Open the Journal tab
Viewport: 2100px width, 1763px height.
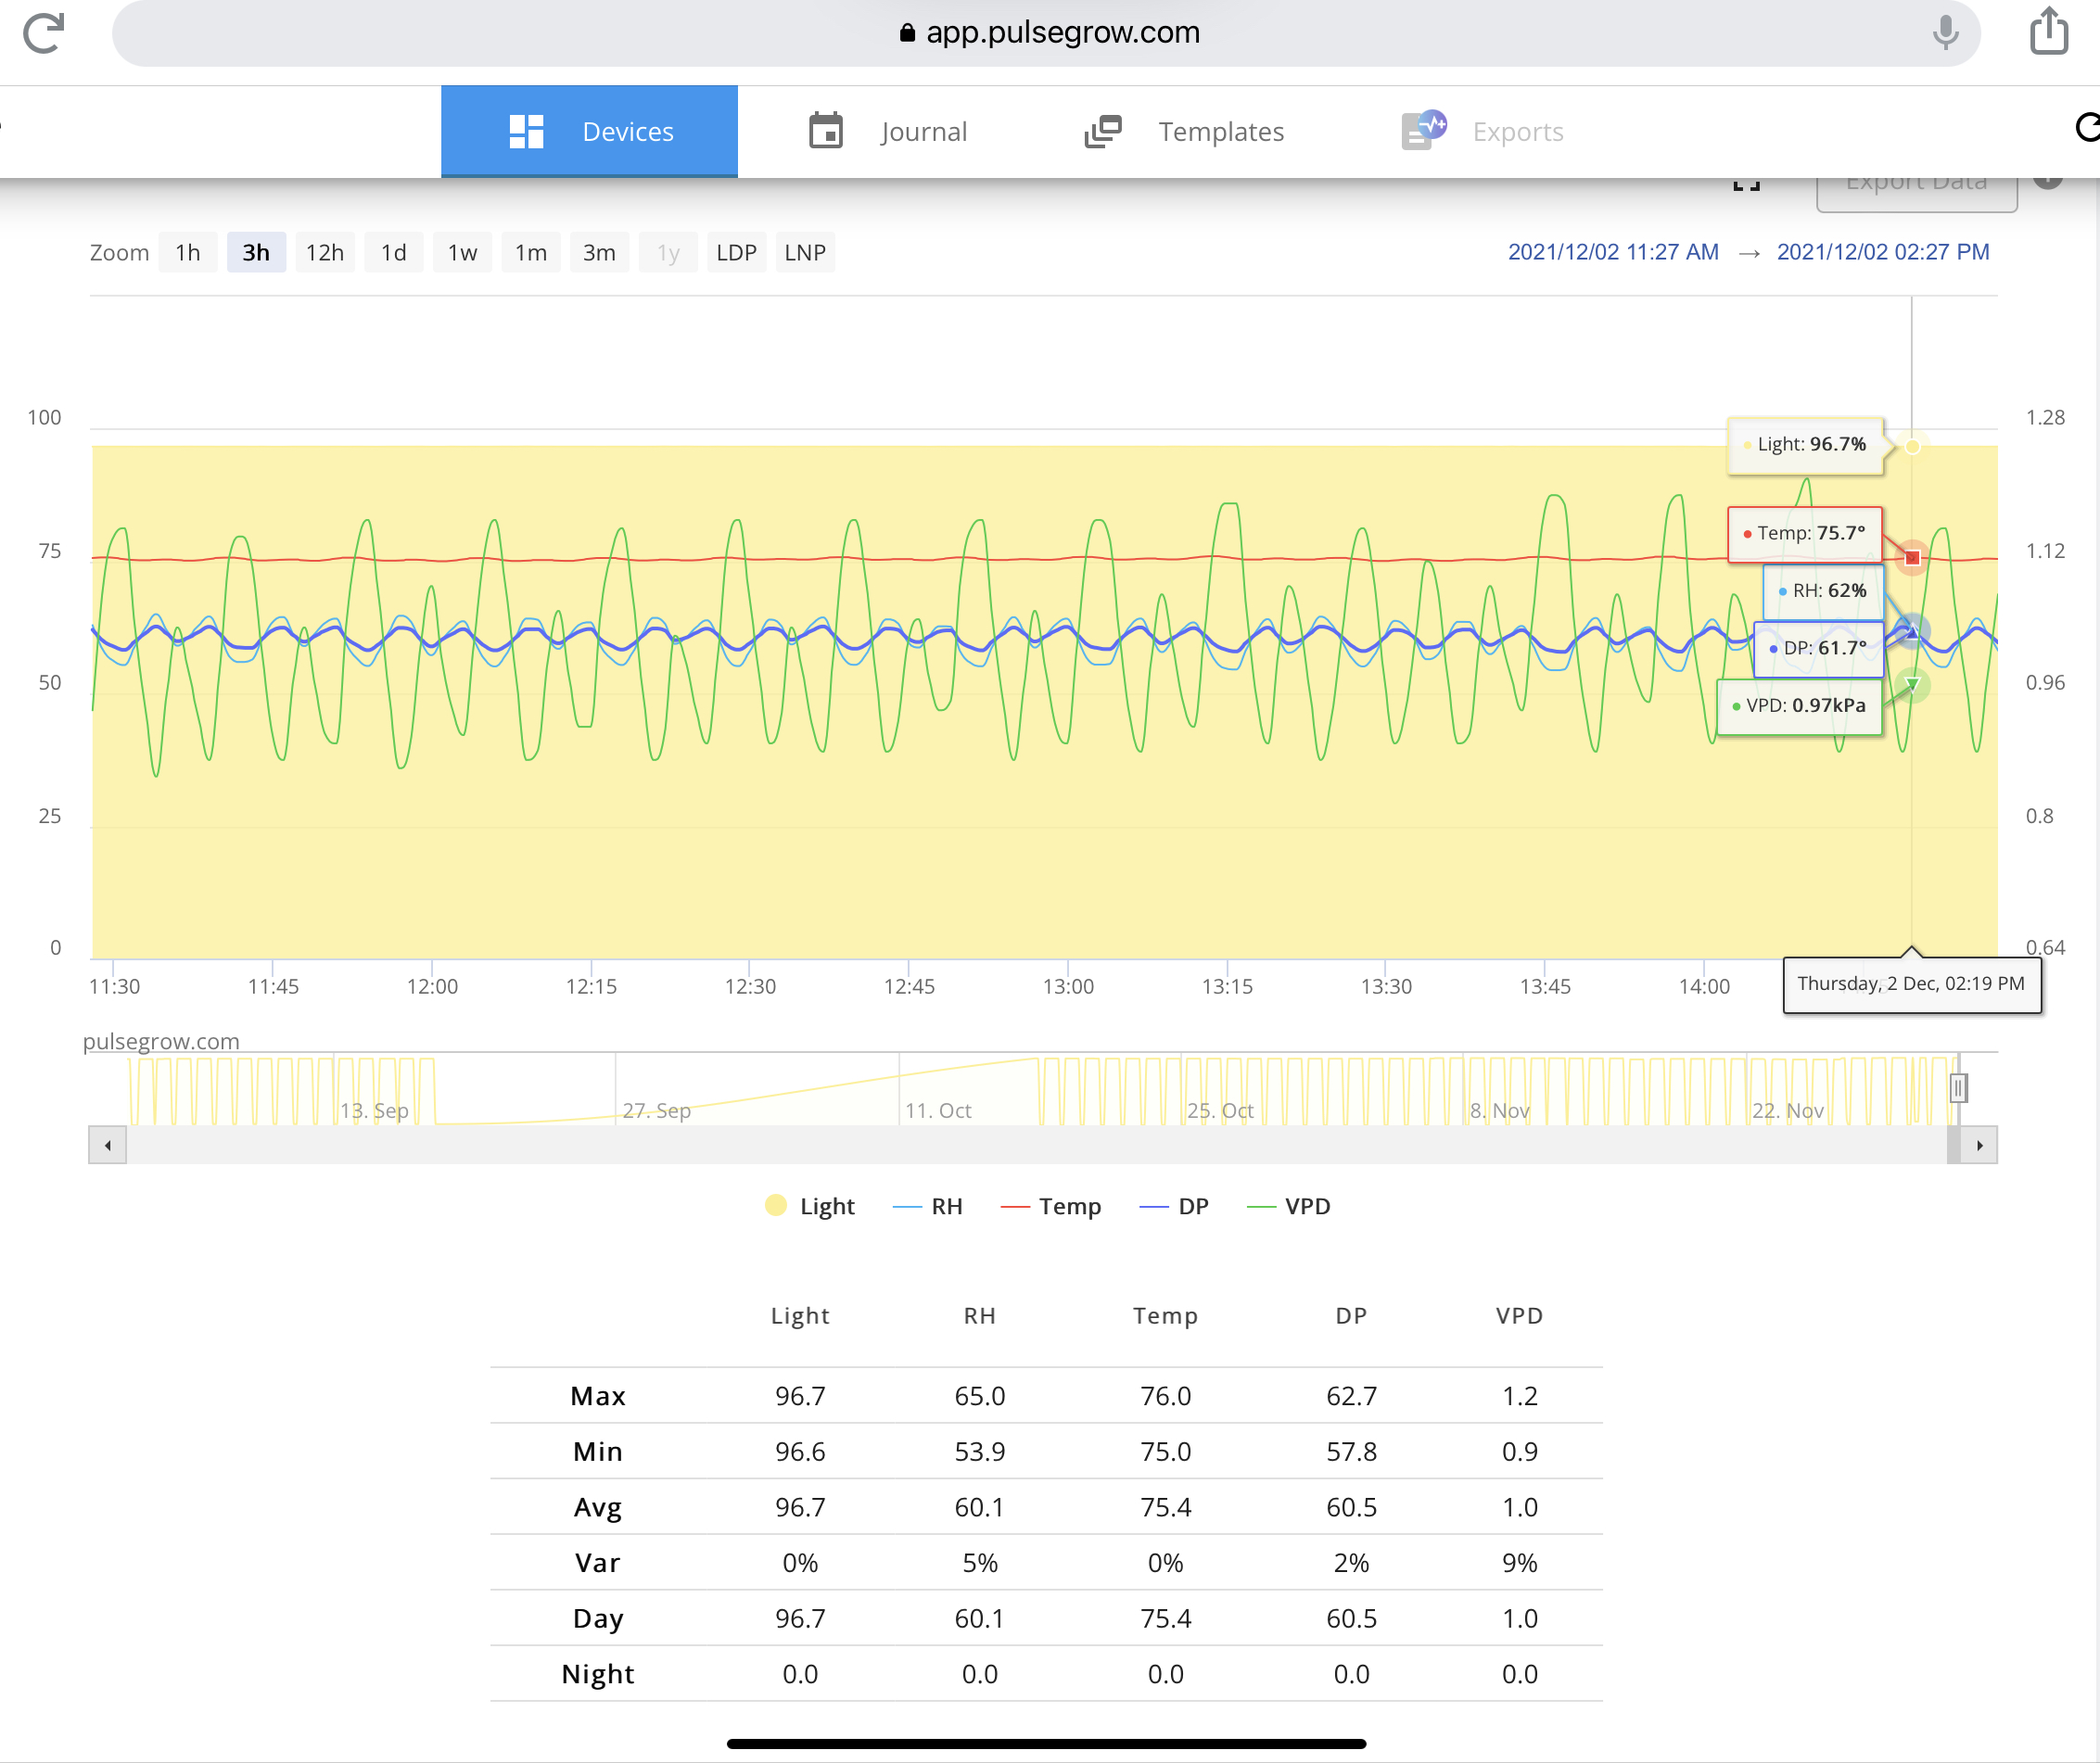pos(888,132)
